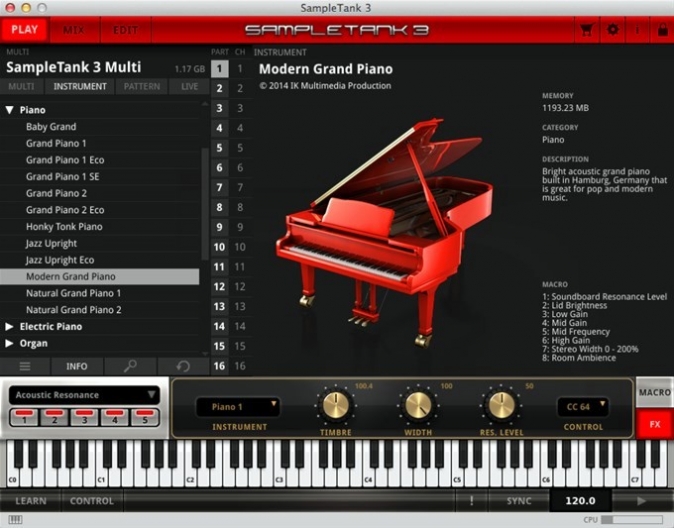The width and height of the screenshot is (674, 528).
Task: Click the instrument list scrollbar
Action: tap(205, 204)
